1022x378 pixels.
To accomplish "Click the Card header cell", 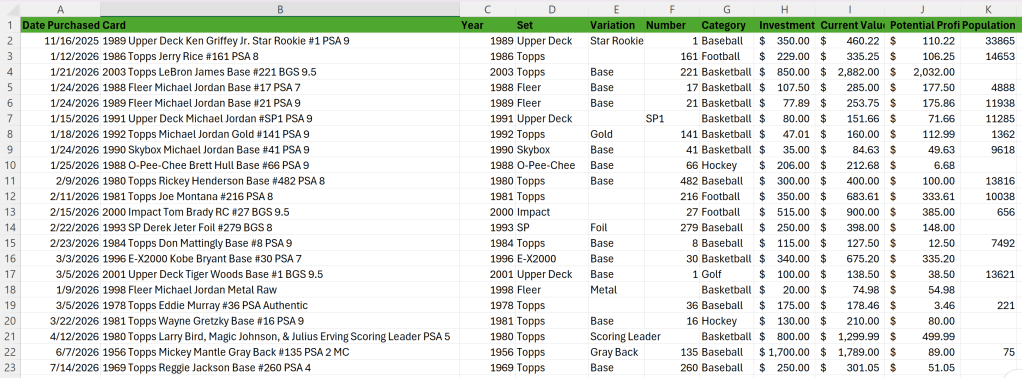I will click(x=280, y=25).
